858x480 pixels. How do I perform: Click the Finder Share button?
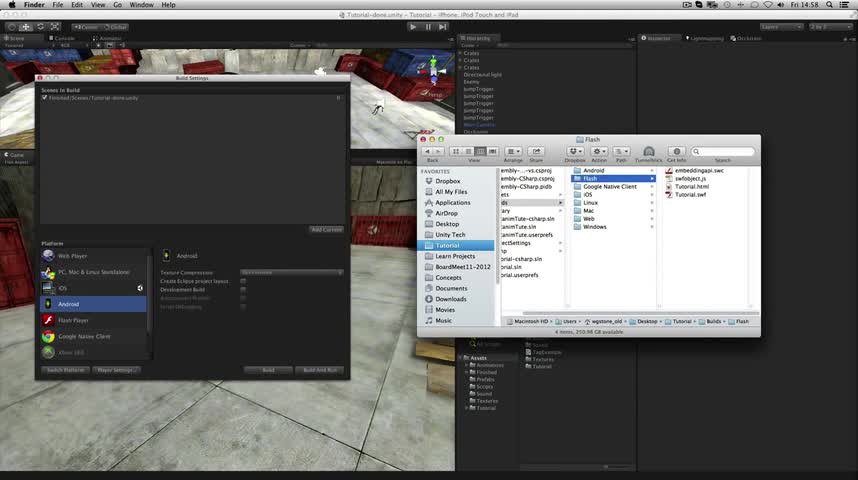pos(536,152)
